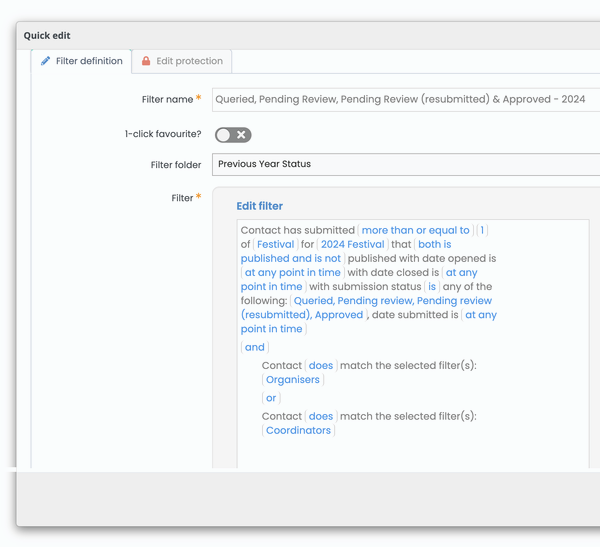Click the 'and' logical operator
600x547 pixels.
pyautogui.click(x=255, y=347)
